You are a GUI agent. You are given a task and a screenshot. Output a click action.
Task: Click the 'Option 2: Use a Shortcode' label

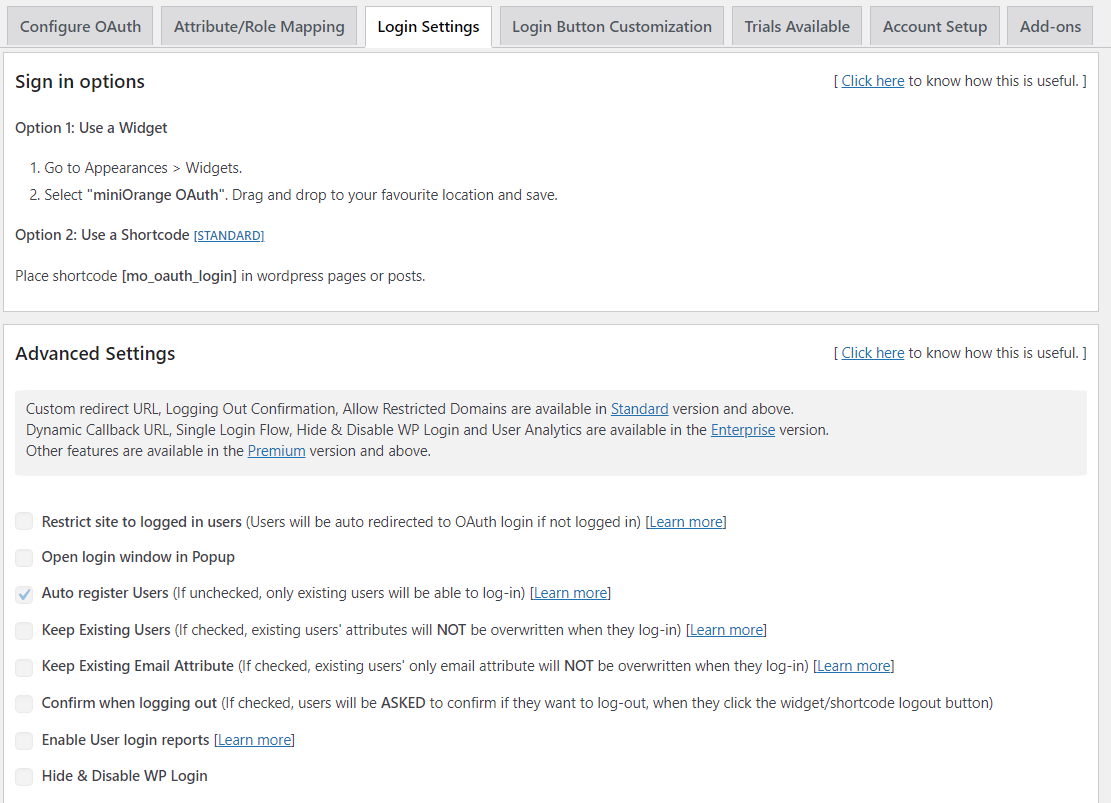[102, 235]
